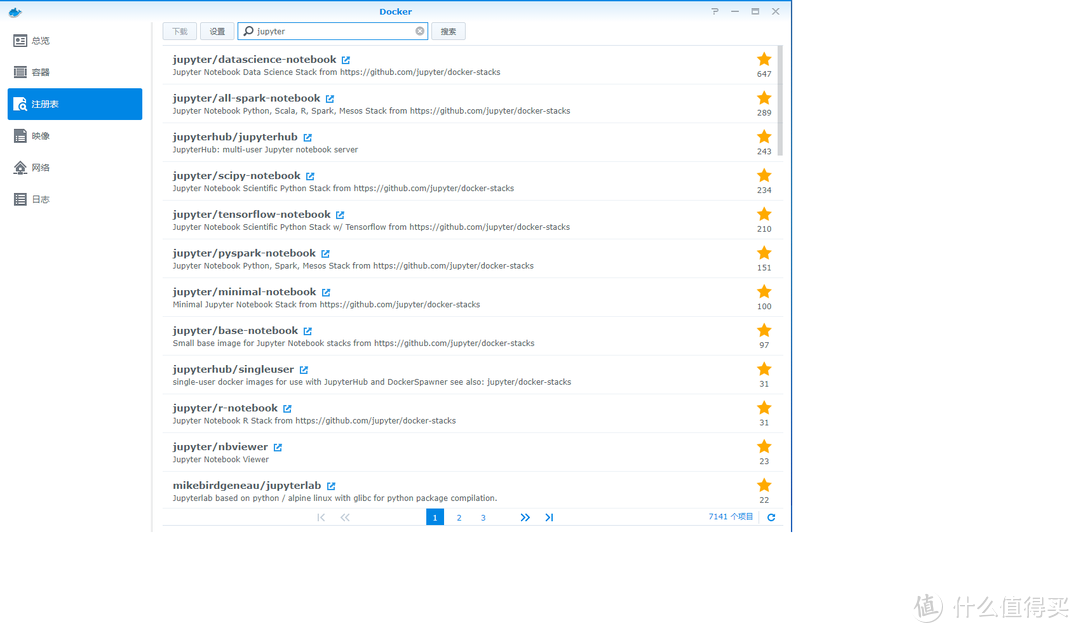Open the 映像 image section
The width and height of the screenshot is (1080, 633).
point(40,136)
